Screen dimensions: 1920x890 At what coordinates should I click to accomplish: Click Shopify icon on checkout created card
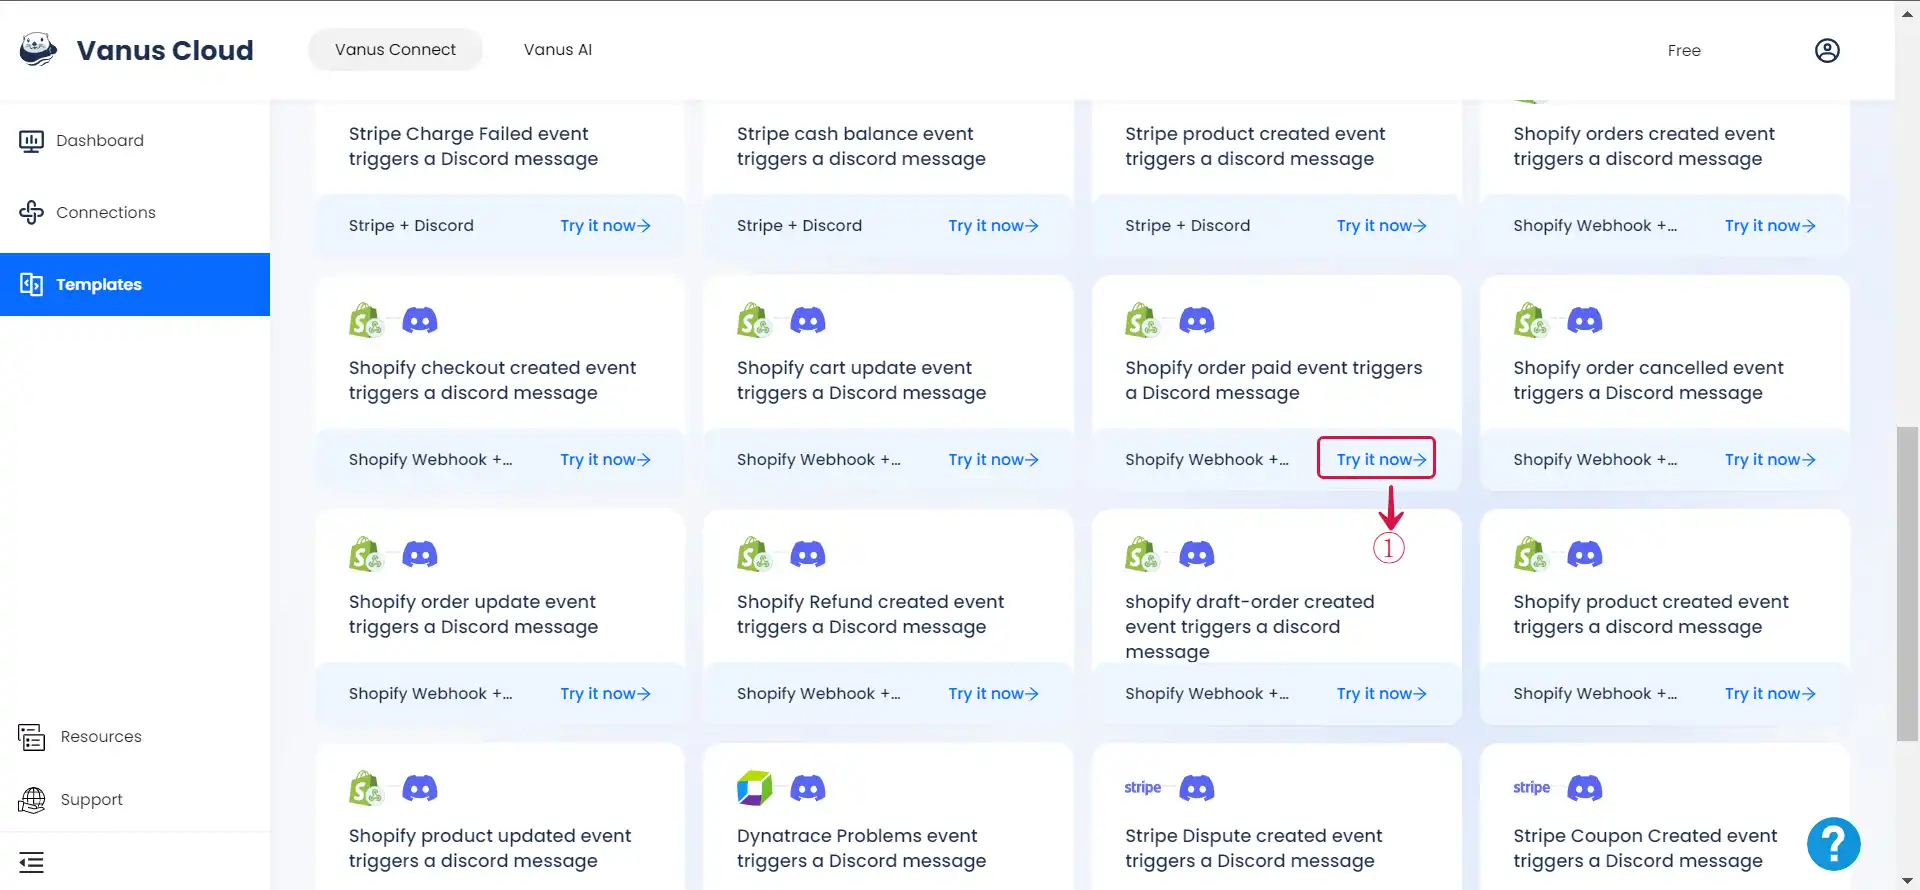click(x=366, y=320)
